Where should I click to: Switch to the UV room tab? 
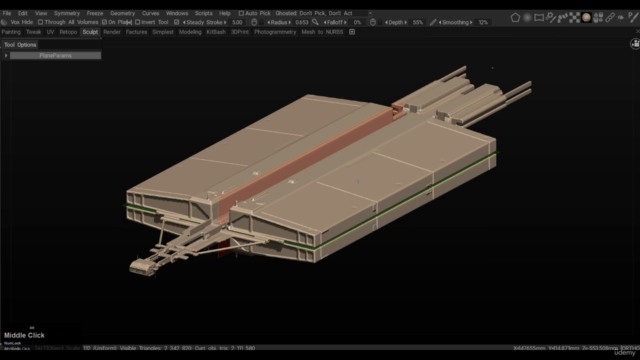click(50, 32)
